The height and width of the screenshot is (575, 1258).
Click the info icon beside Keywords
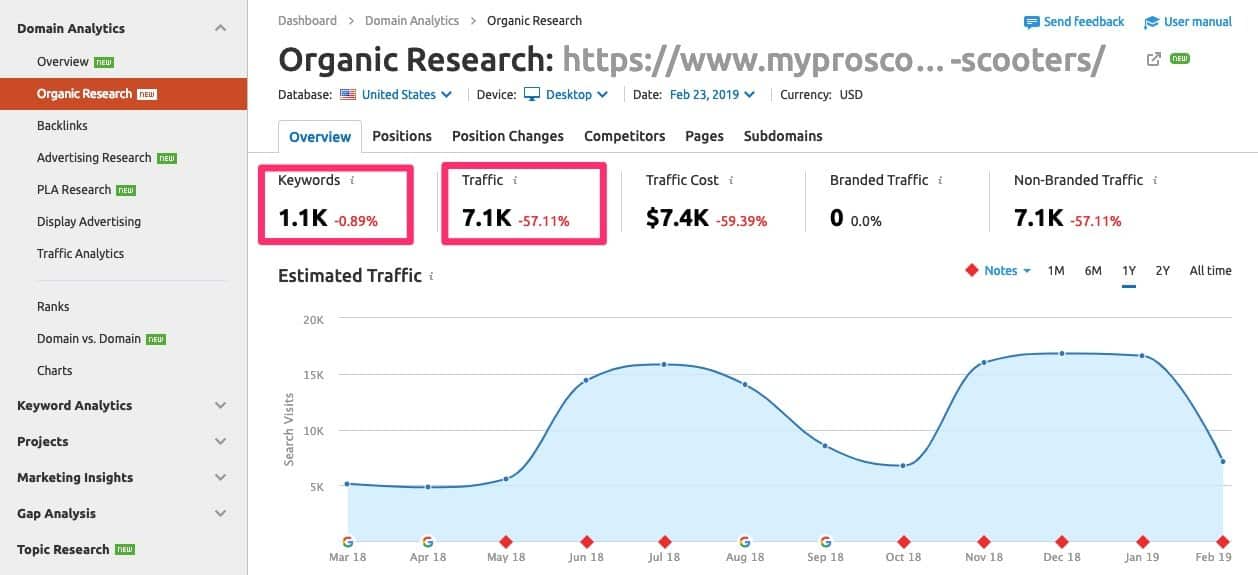tap(352, 181)
